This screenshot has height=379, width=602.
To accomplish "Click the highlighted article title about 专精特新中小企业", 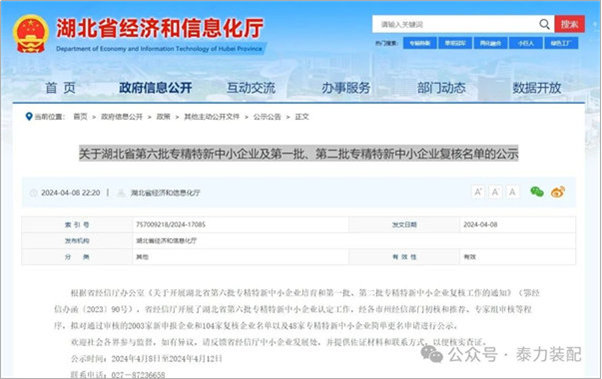I will coord(299,153).
